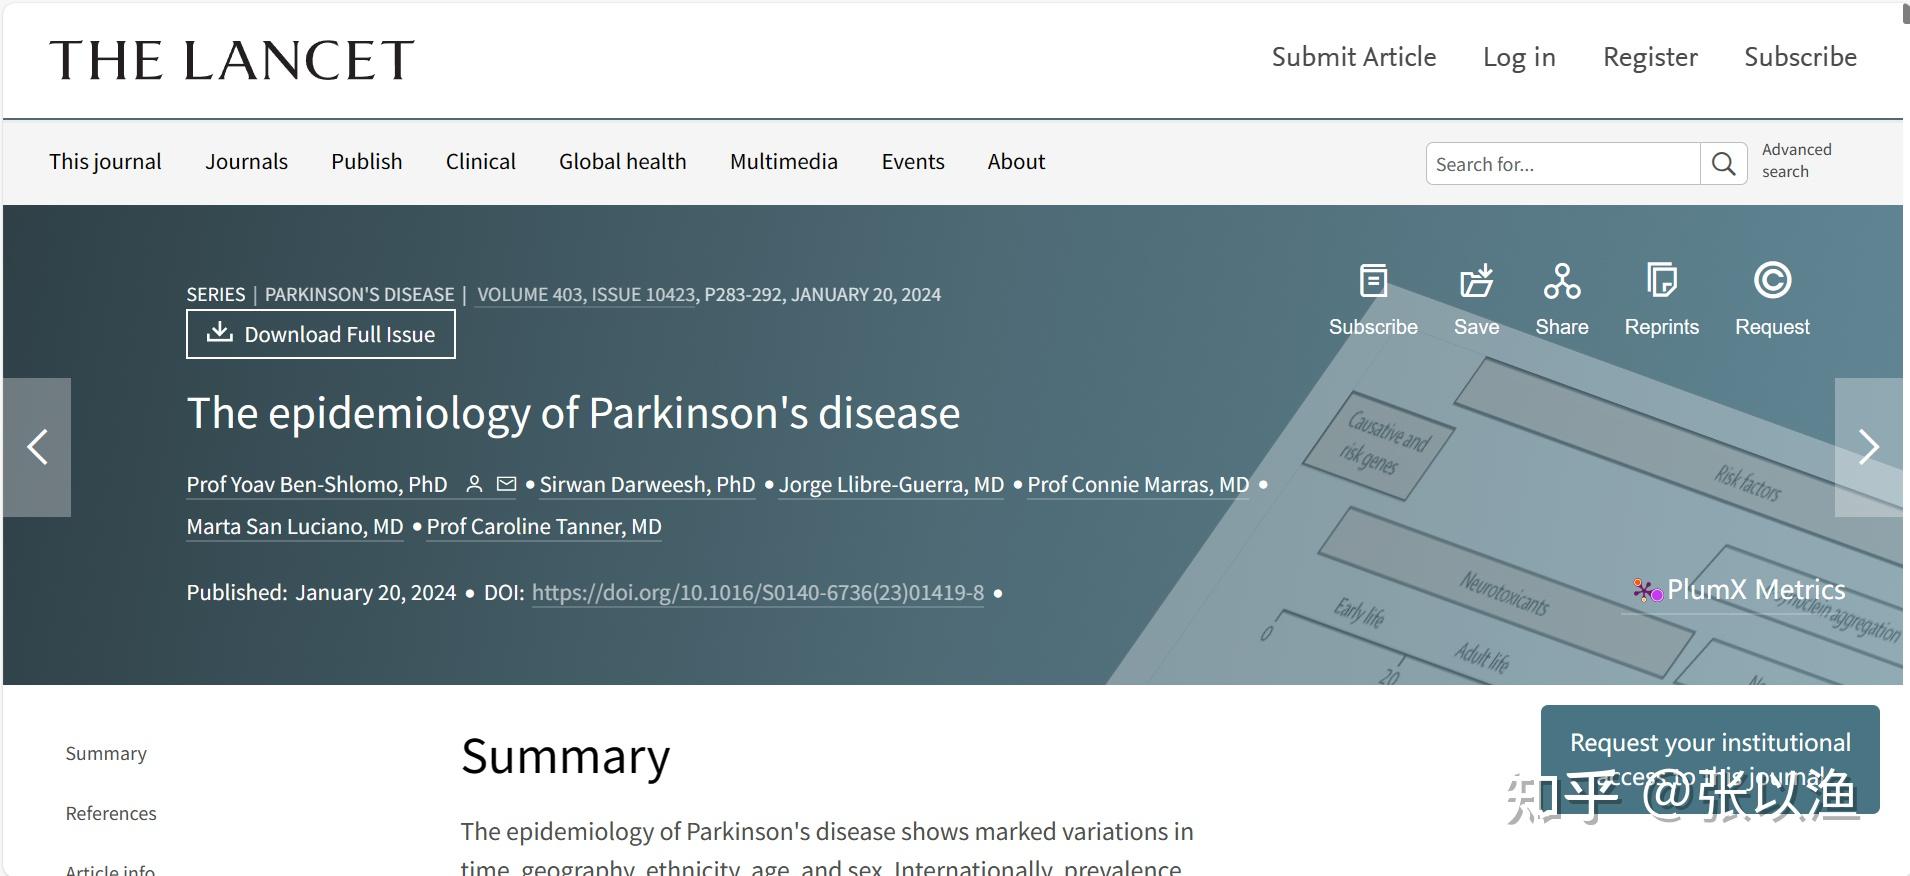Click the Subscribe icon in article banner

pyautogui.click(x=1373, y=281)
